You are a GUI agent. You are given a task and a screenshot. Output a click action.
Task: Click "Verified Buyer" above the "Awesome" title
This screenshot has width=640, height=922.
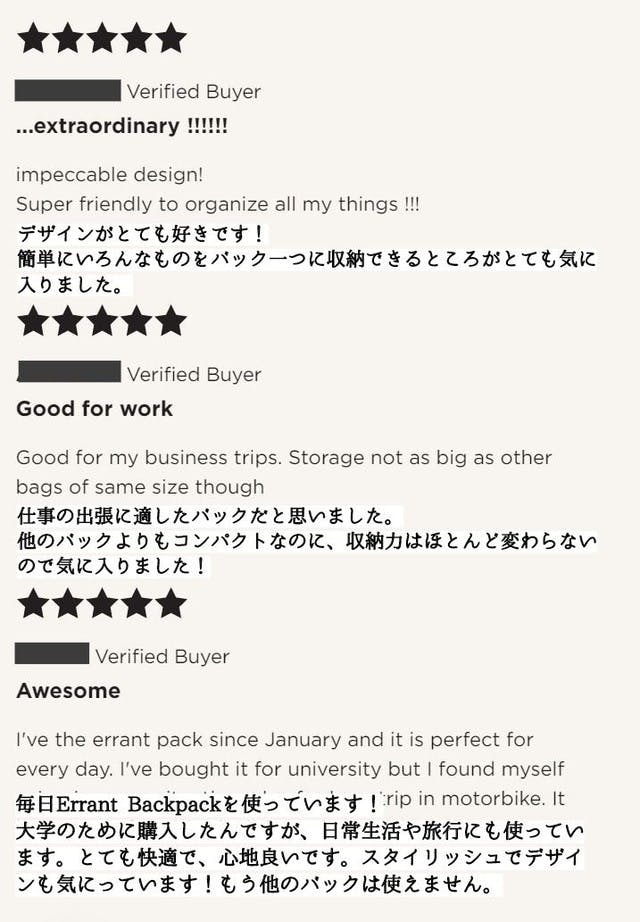162,657
